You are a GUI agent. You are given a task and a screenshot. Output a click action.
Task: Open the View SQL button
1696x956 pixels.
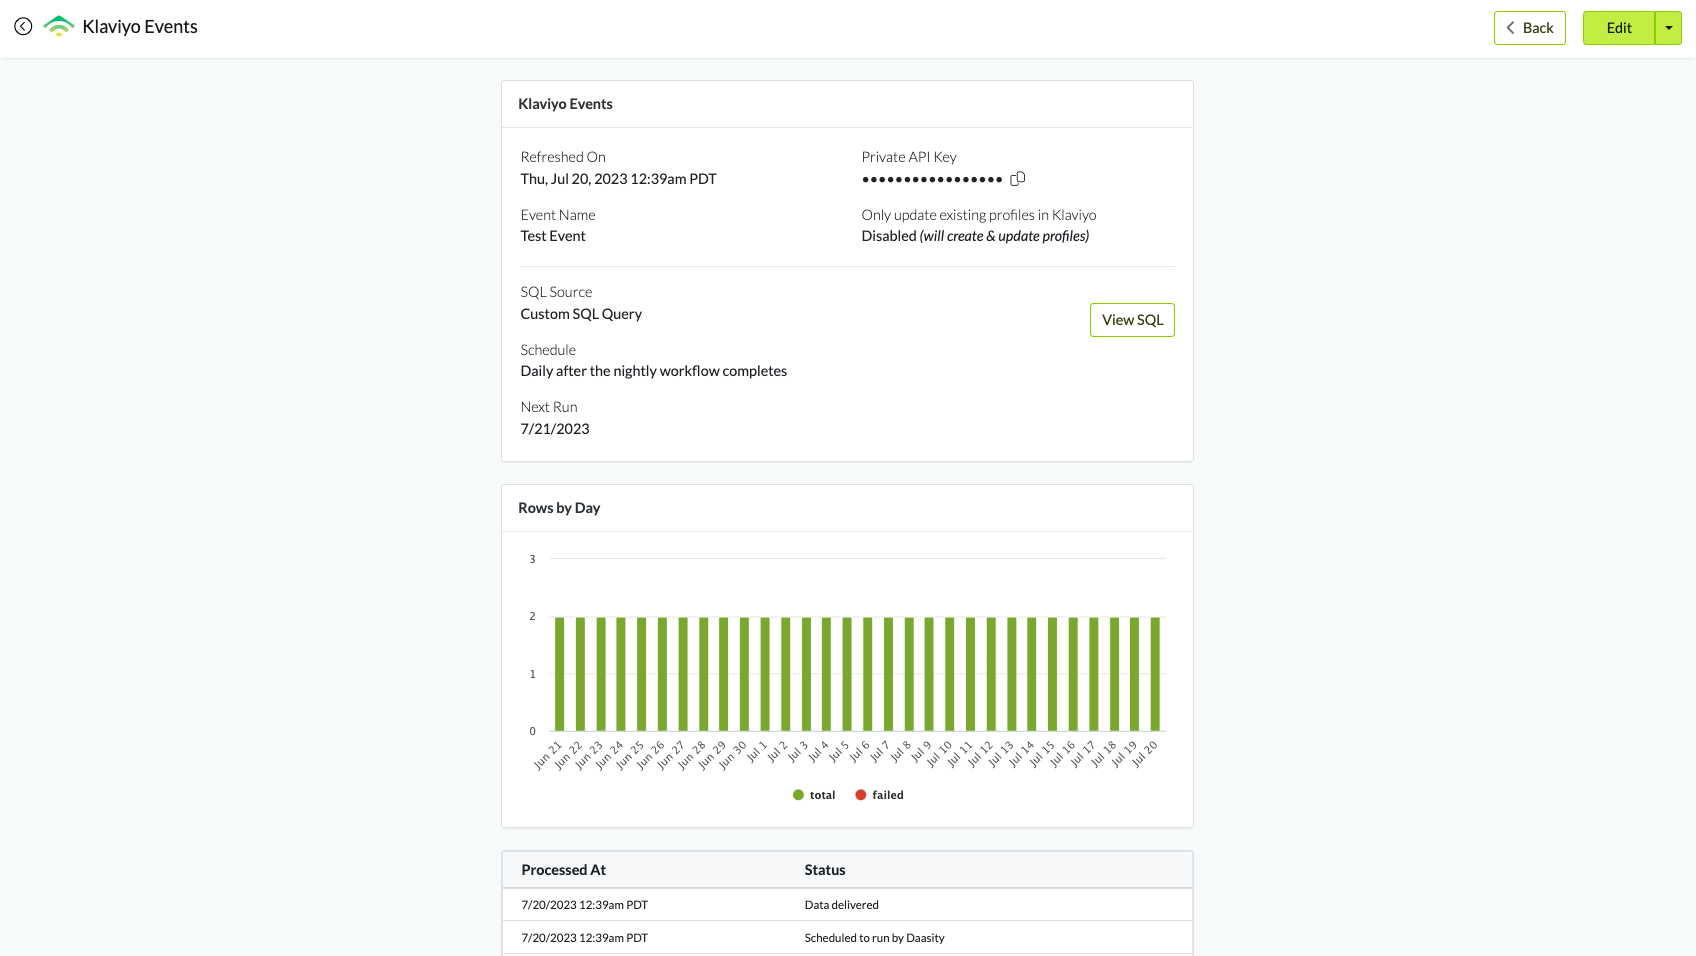(1132, 320)
